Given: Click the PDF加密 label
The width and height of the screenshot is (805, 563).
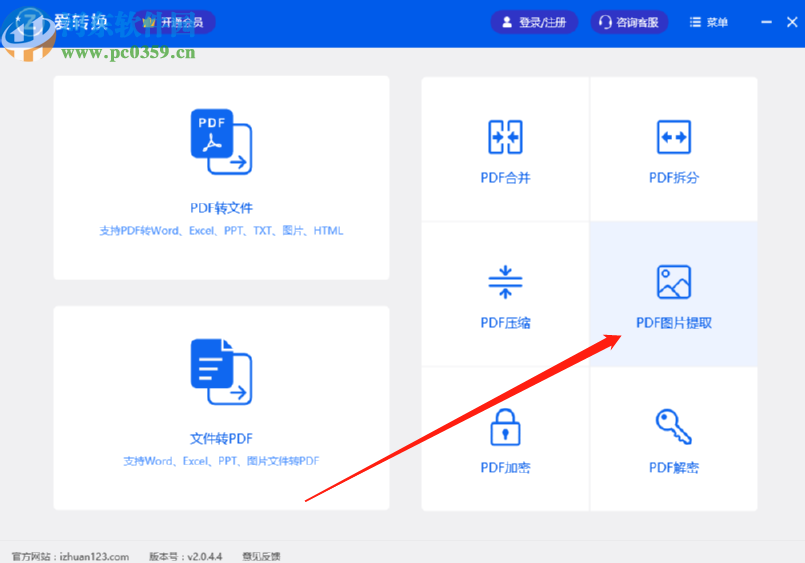Looking at the screenshot, I should click(x=505, y=468).
